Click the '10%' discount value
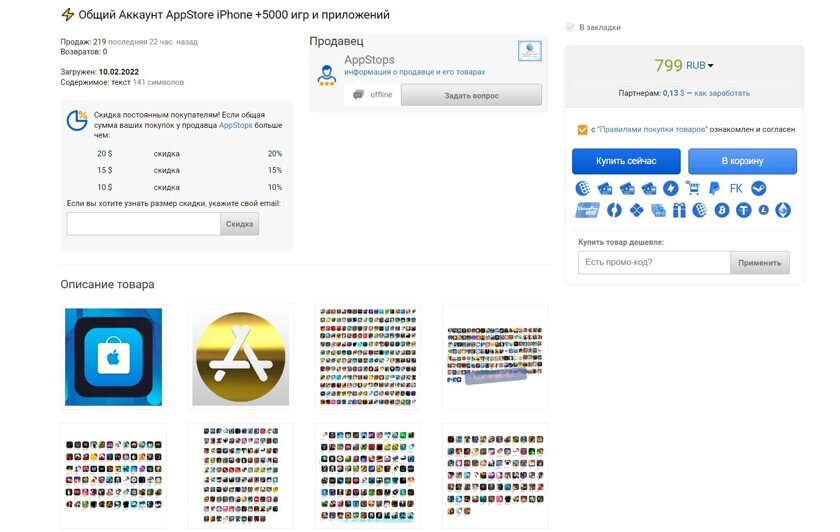Screen dimensions: 840x532 [x=275, y=187]
